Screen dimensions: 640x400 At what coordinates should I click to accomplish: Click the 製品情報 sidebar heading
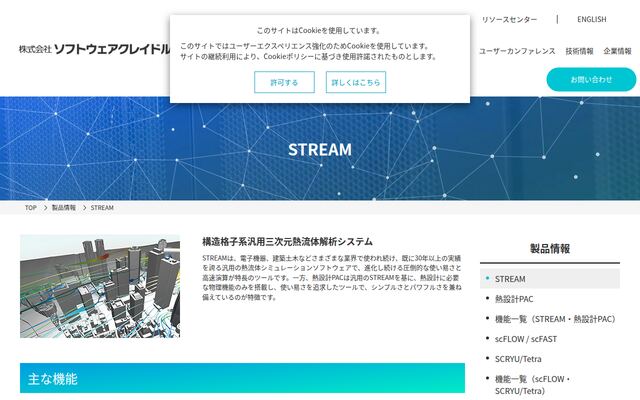pyautogui.click(x=550, y=249)
